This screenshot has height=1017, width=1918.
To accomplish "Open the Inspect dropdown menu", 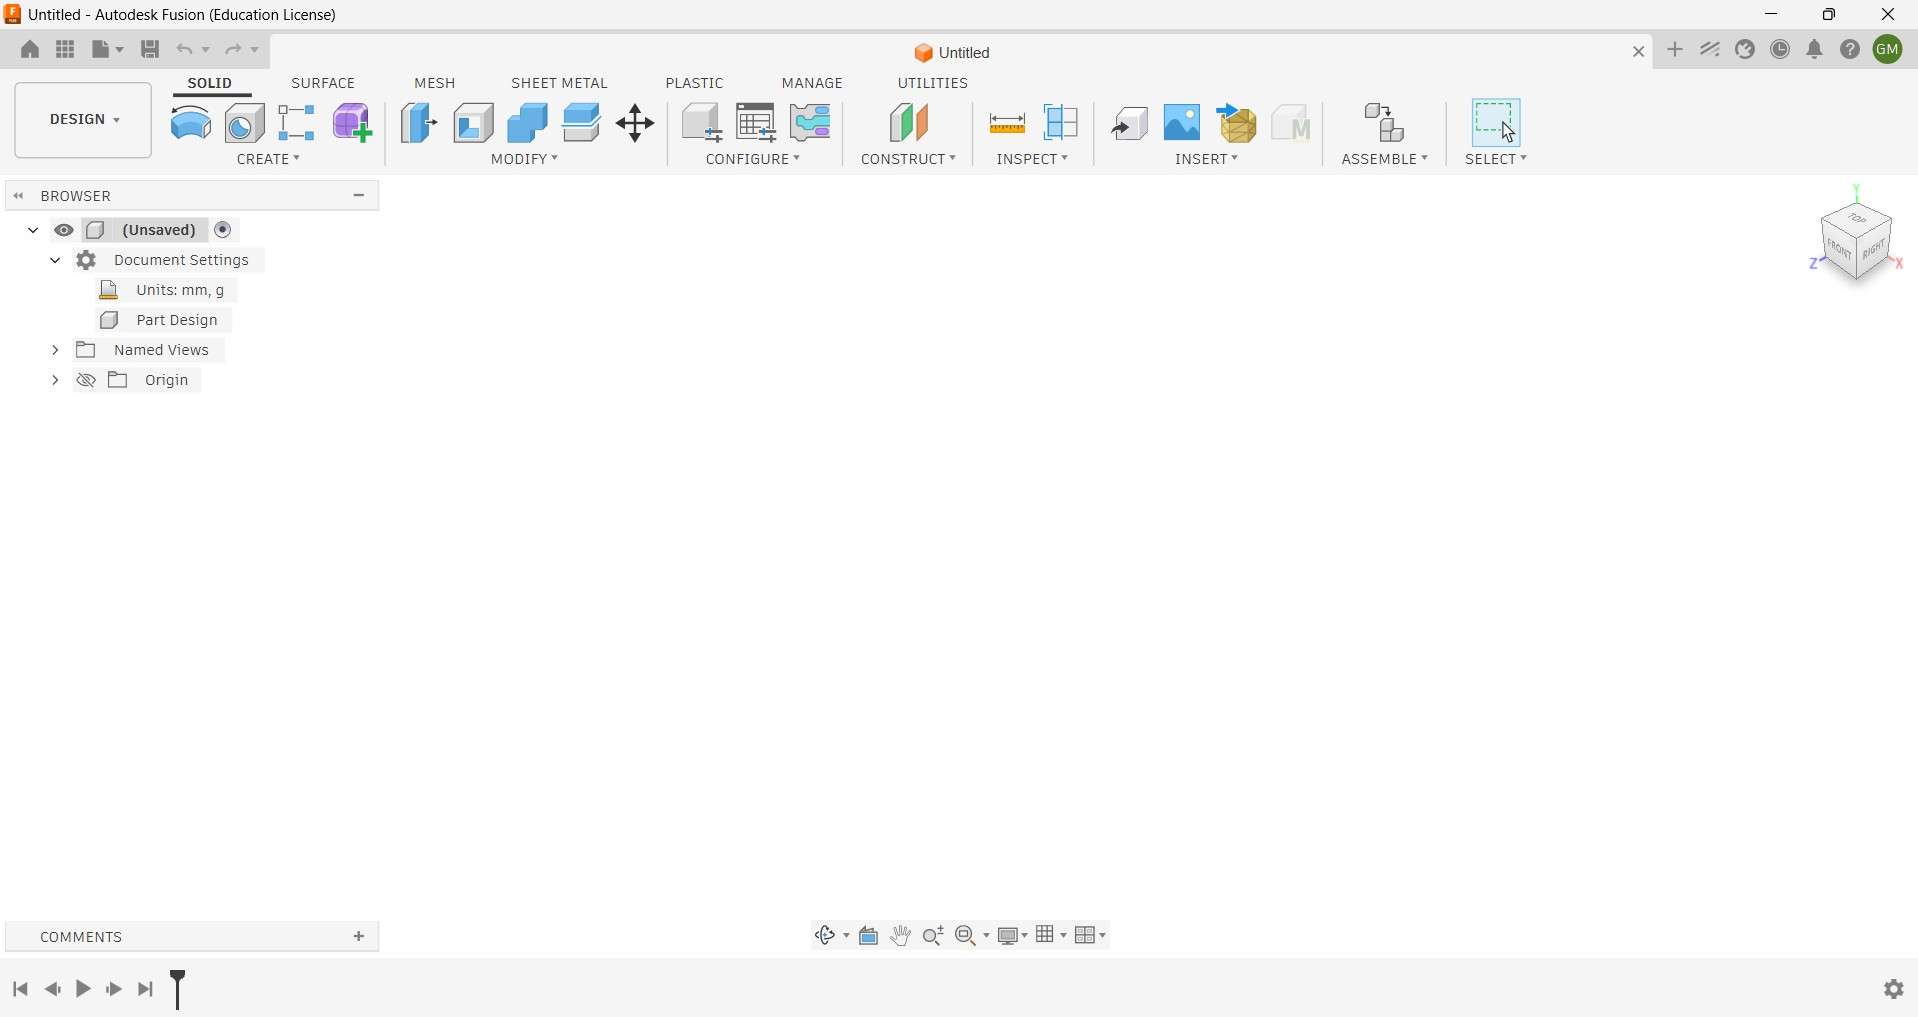I will point(1033,160).
